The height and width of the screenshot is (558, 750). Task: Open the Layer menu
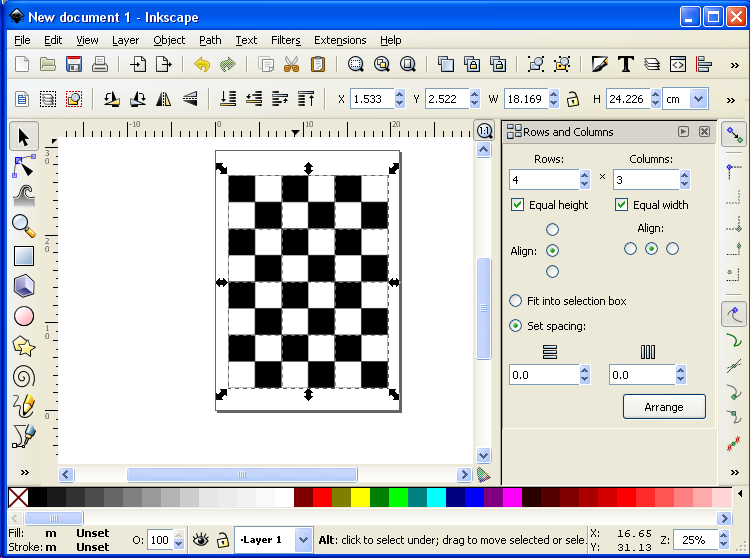pos(125,40)
